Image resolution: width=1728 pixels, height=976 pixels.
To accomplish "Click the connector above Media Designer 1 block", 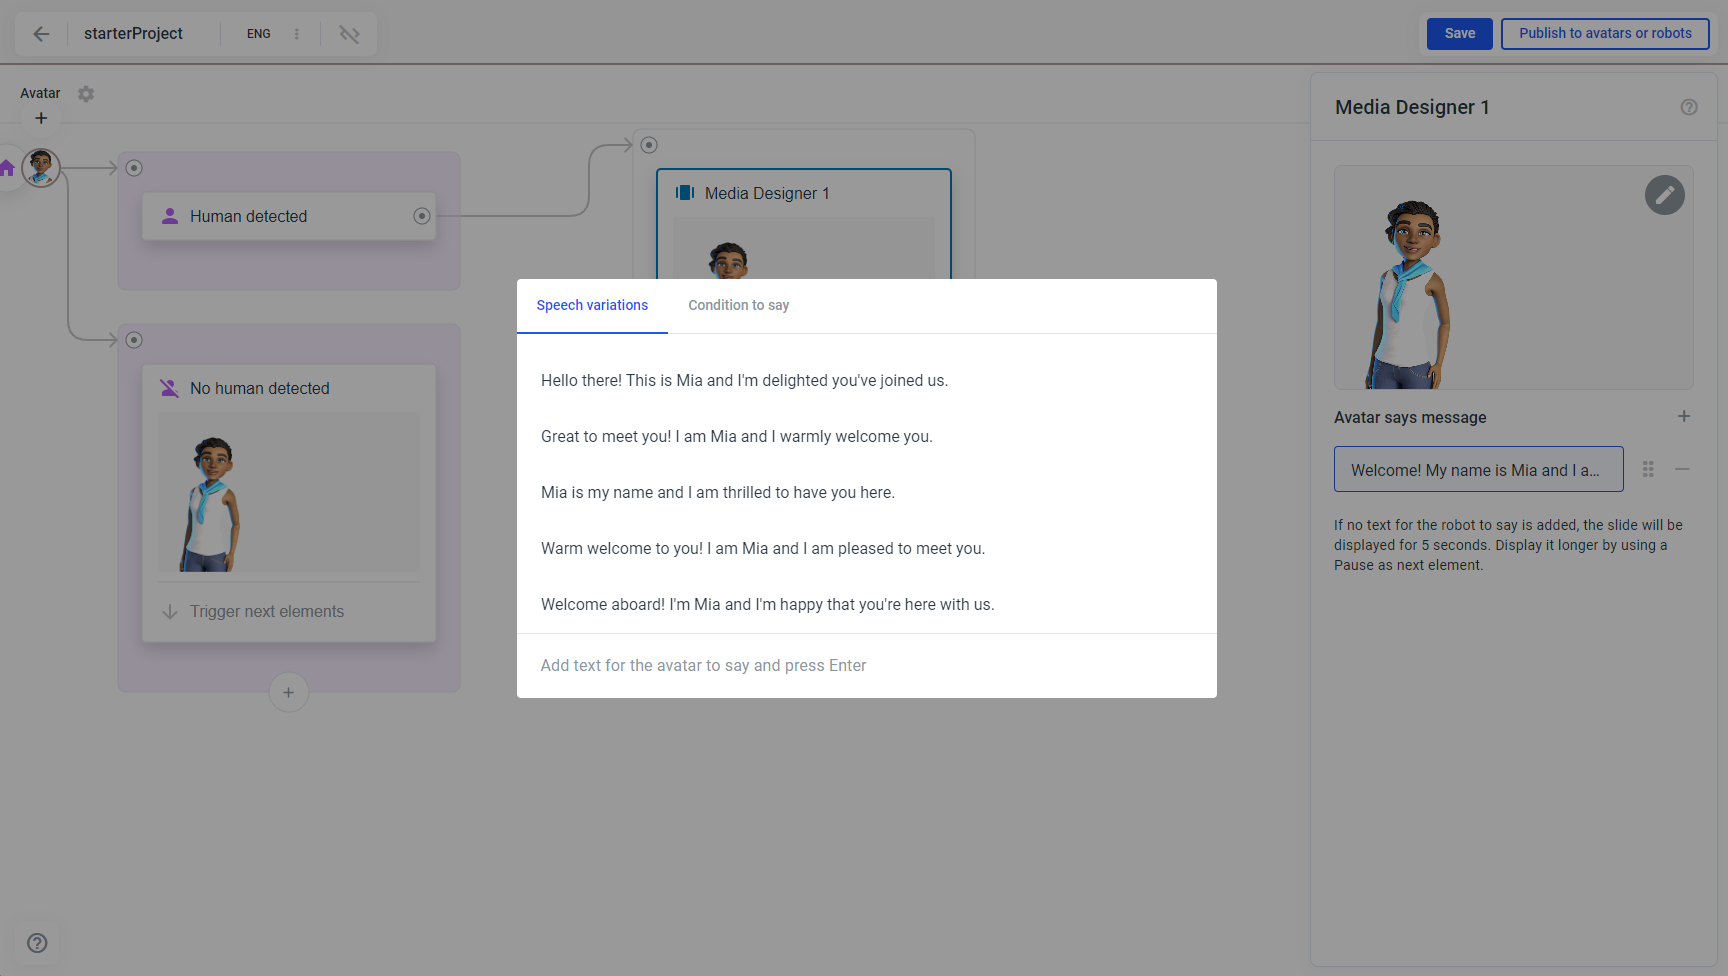I will 649,145.
